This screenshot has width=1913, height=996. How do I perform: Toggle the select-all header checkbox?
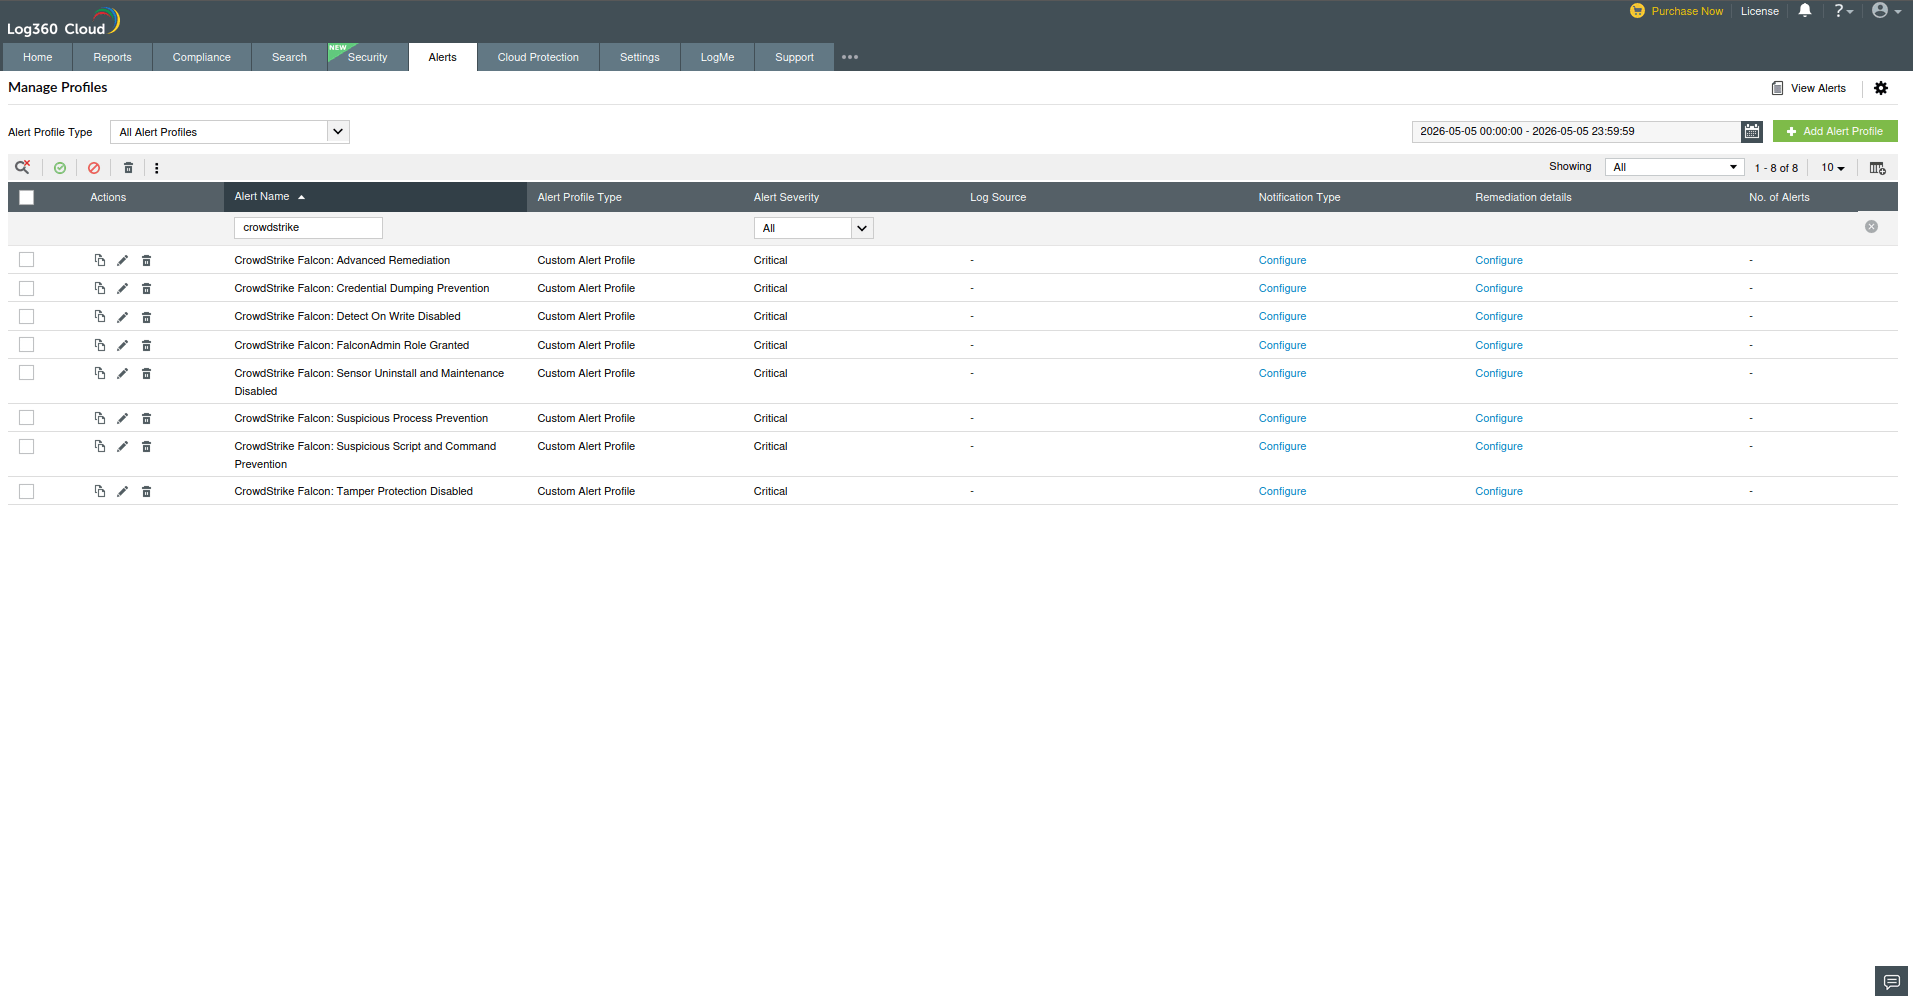coord(27,197)
